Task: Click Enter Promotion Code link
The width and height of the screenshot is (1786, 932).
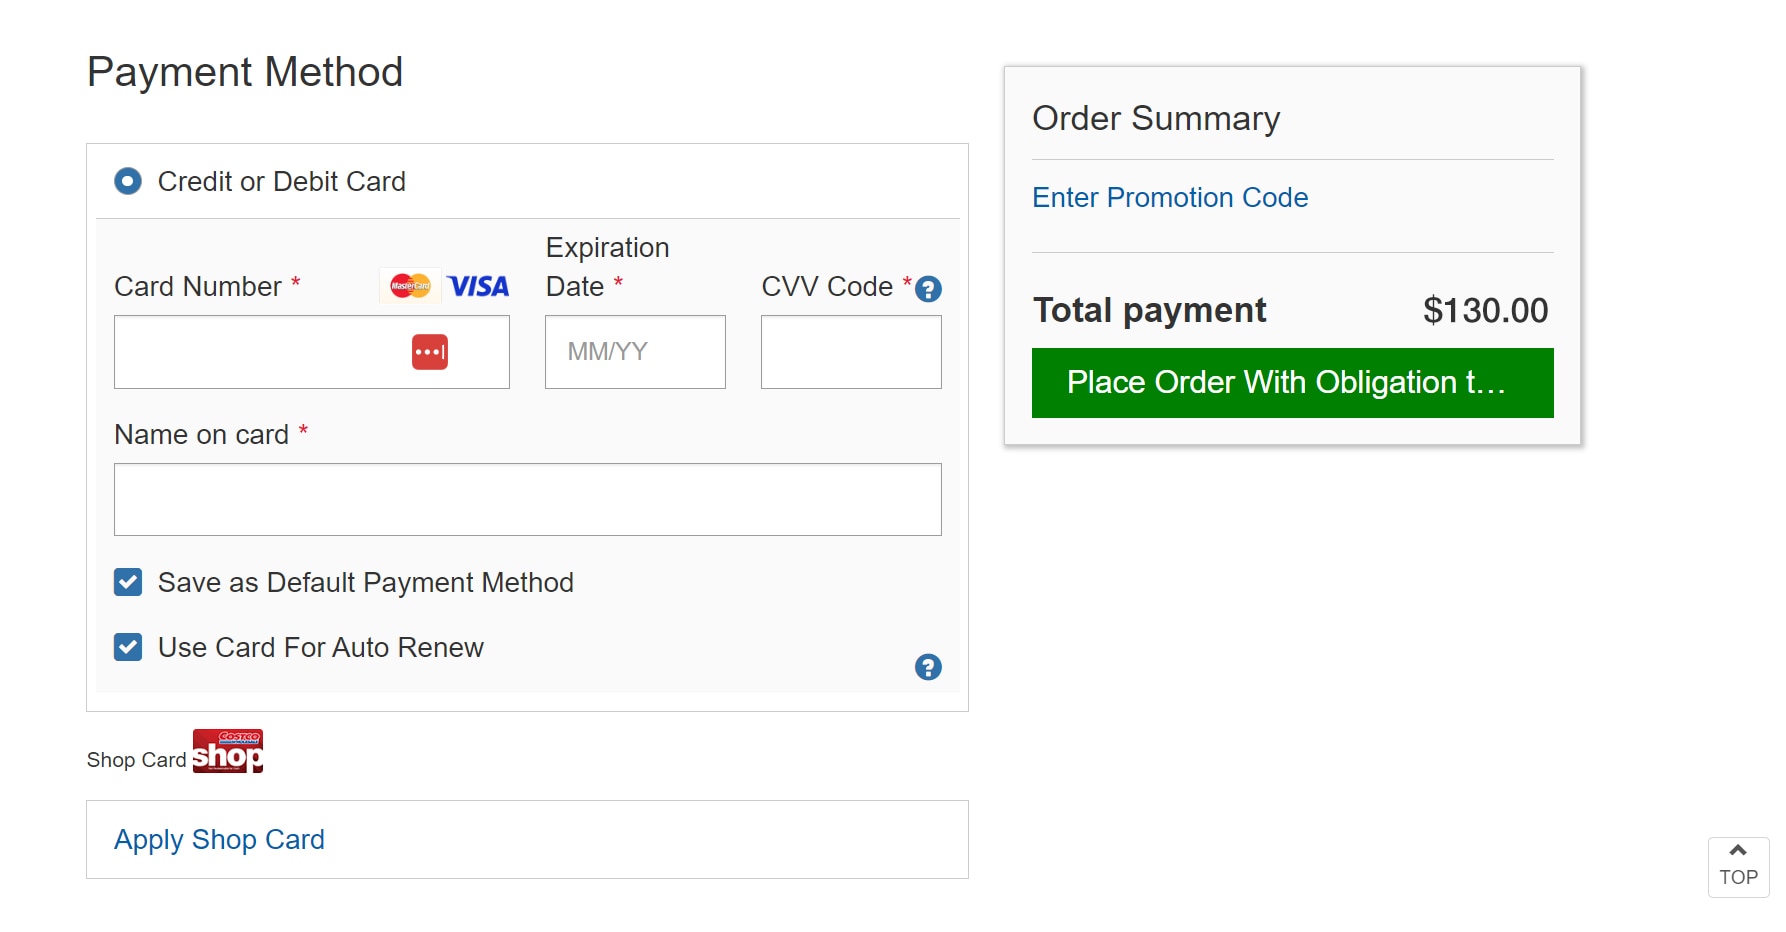Action: 1170,197
